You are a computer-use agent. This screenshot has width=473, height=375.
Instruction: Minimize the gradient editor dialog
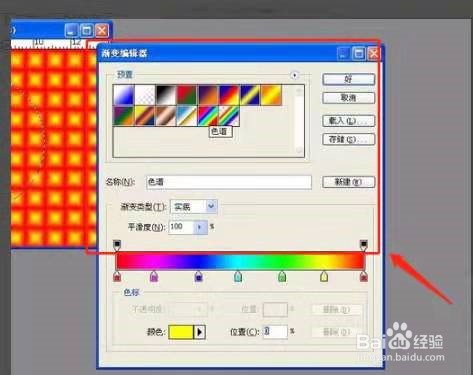344,54
